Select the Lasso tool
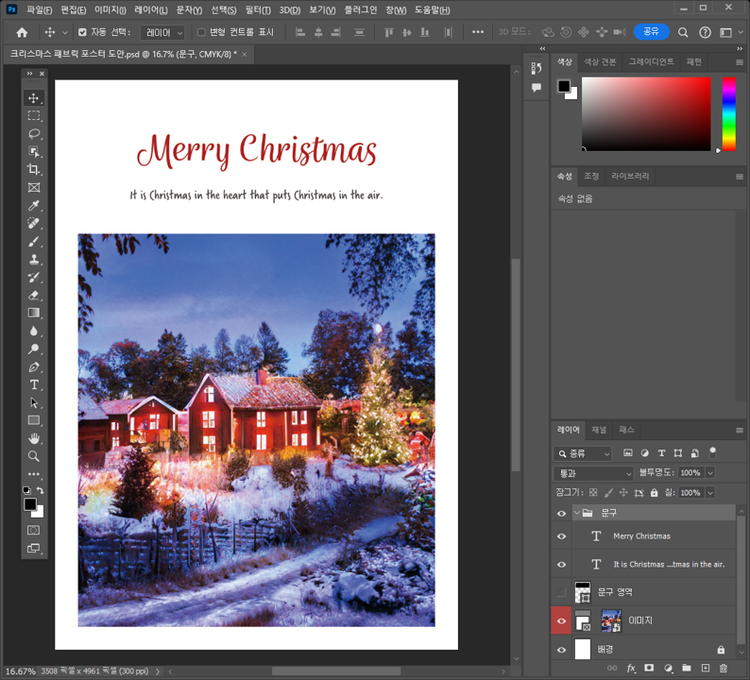750x680 pixels. pyautogui.click(x=34, y=133)
